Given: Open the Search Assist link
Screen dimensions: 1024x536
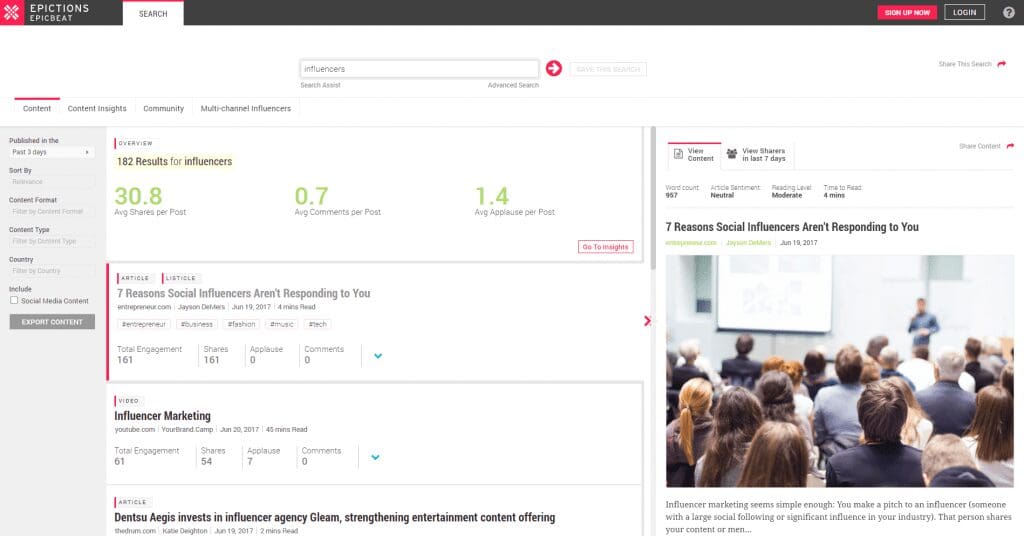Looking at the screenshot, I should [x=320, y=85].
